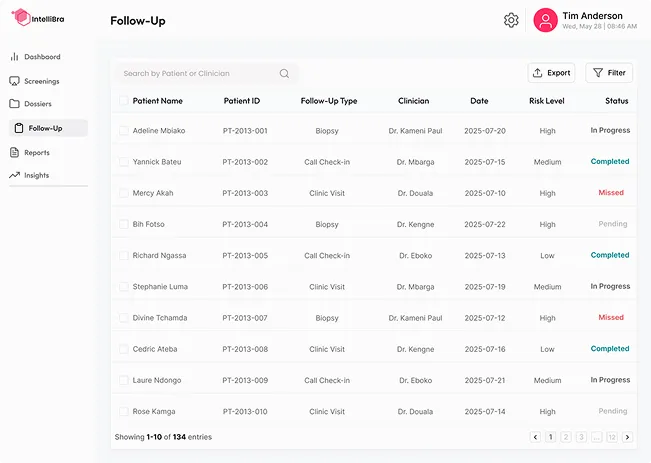Click the Pending status for Bih Fotso
Image resolution: width=651 pixels, height=463 pixels.
[613, 224]
